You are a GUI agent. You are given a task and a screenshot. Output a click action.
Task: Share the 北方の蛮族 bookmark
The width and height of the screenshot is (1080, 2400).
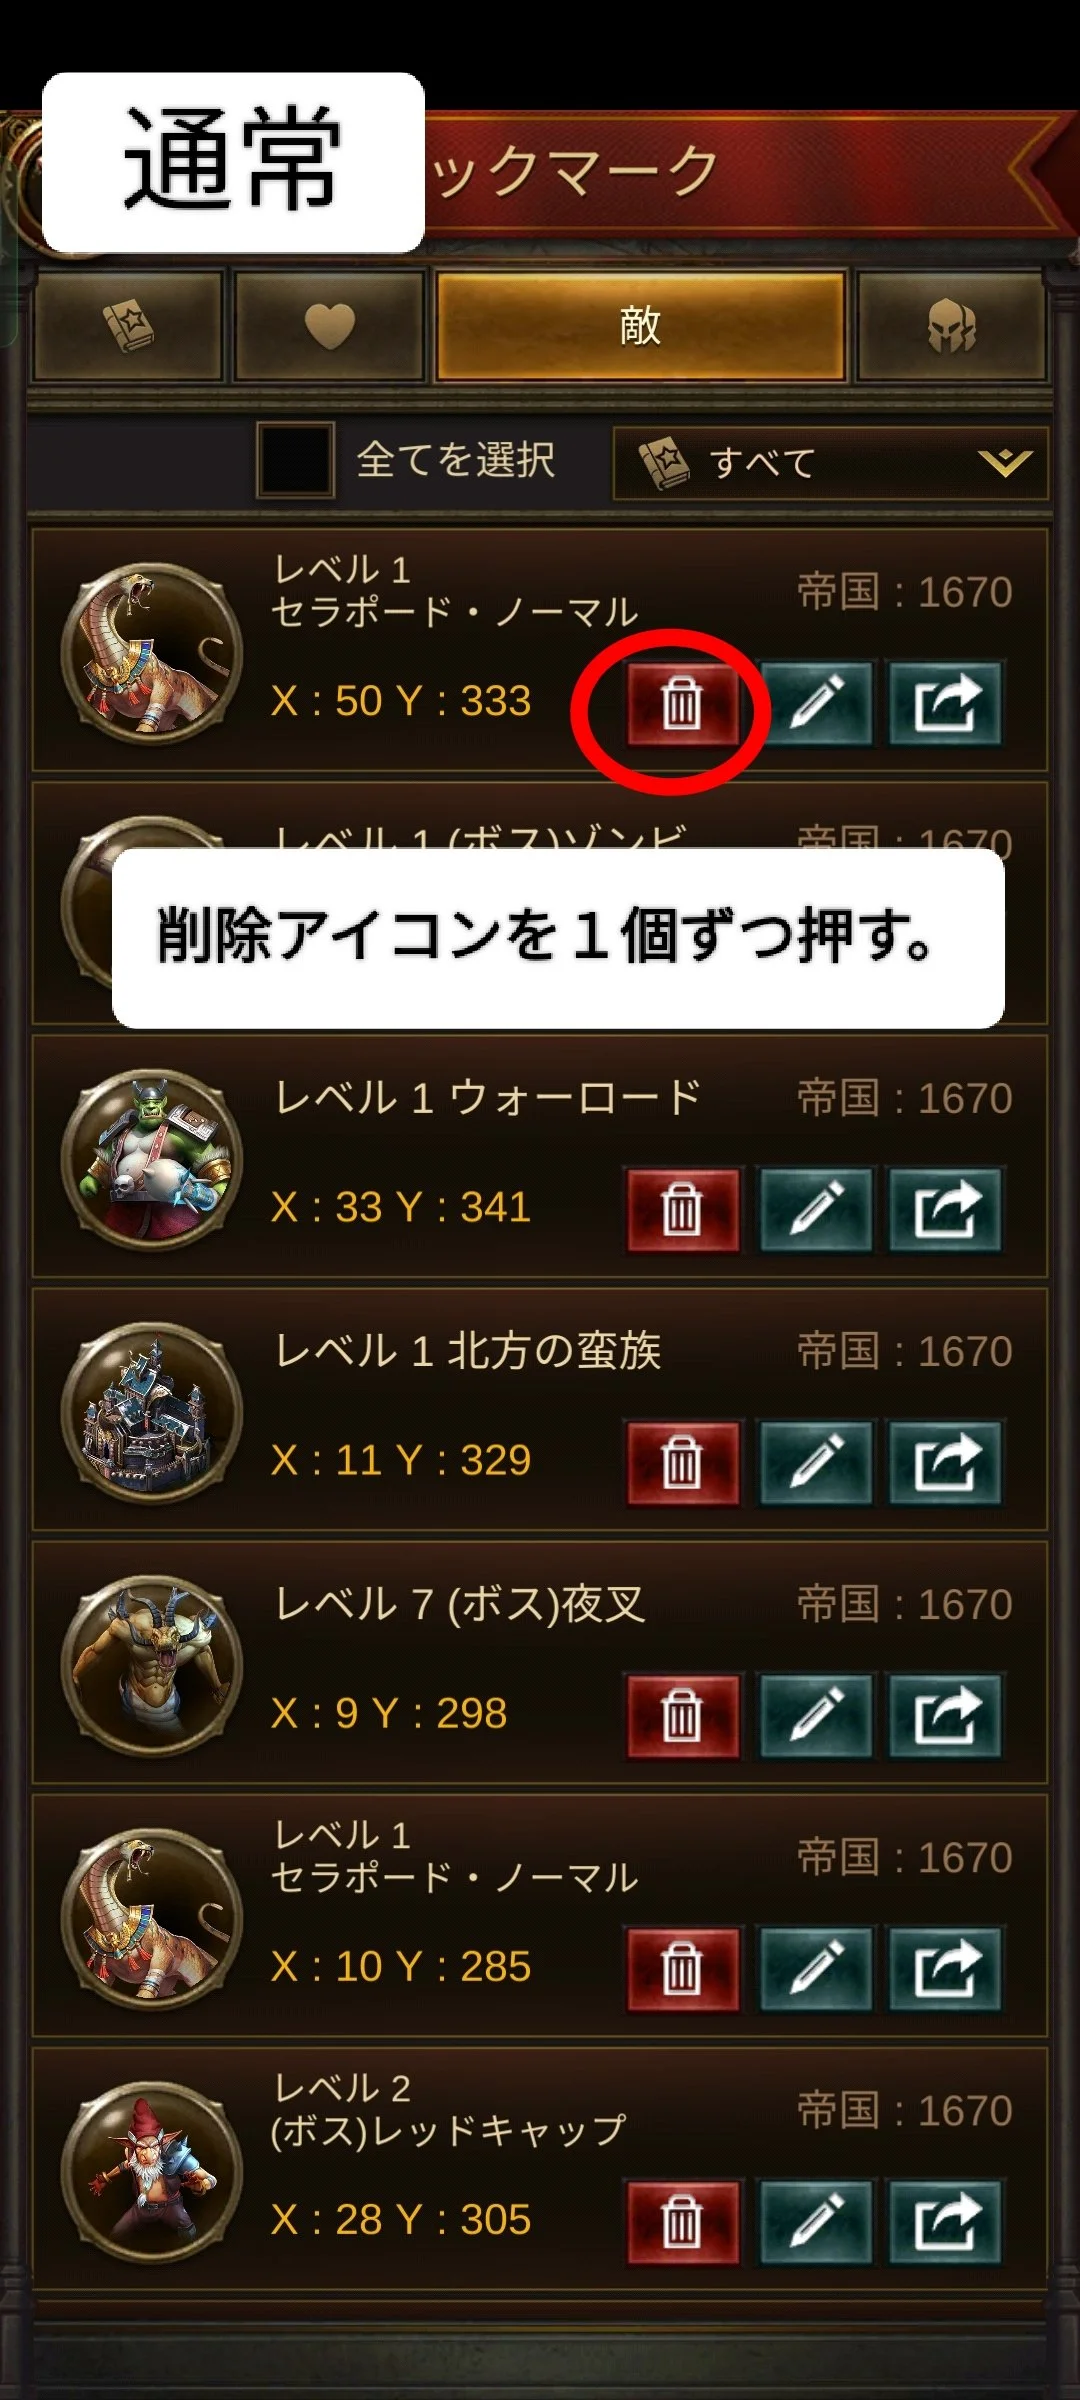coord(945,1462)
